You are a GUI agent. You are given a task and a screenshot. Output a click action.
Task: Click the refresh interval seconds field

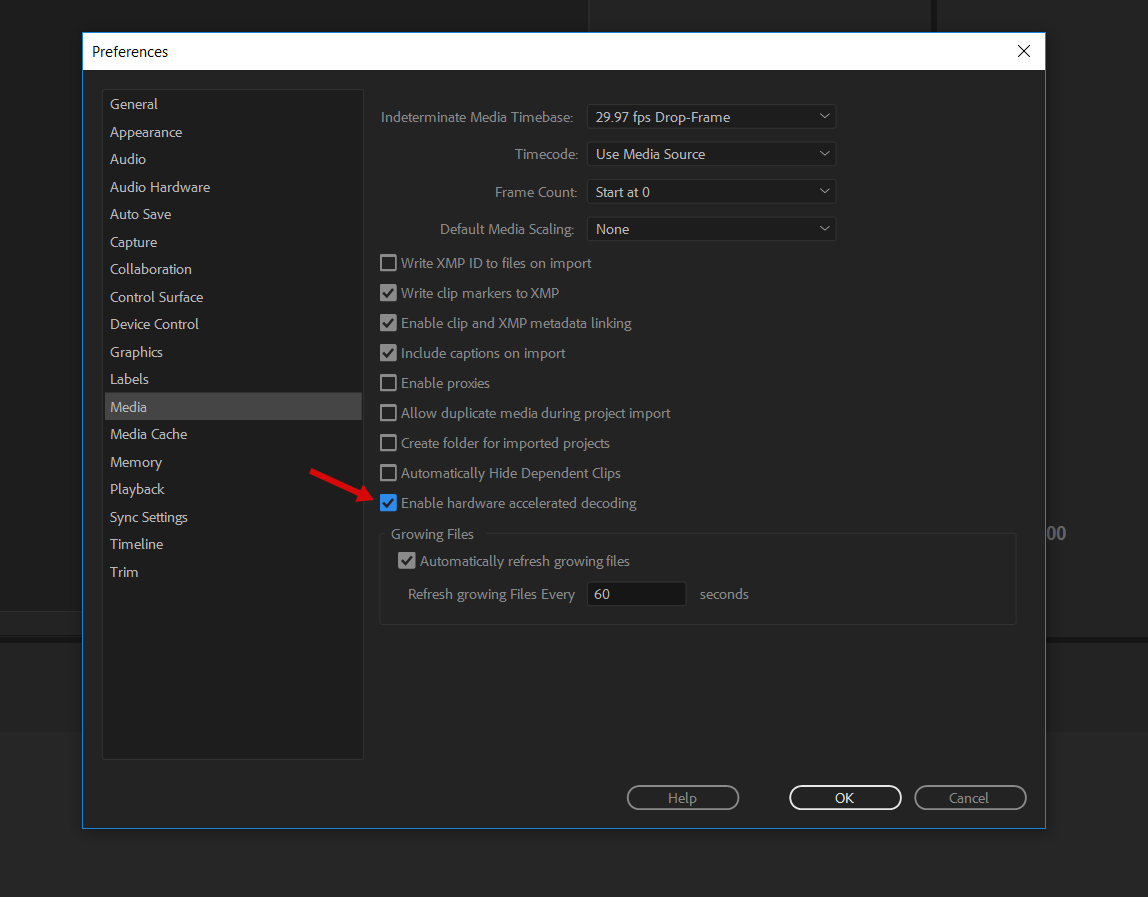click(x=636, y=594)
